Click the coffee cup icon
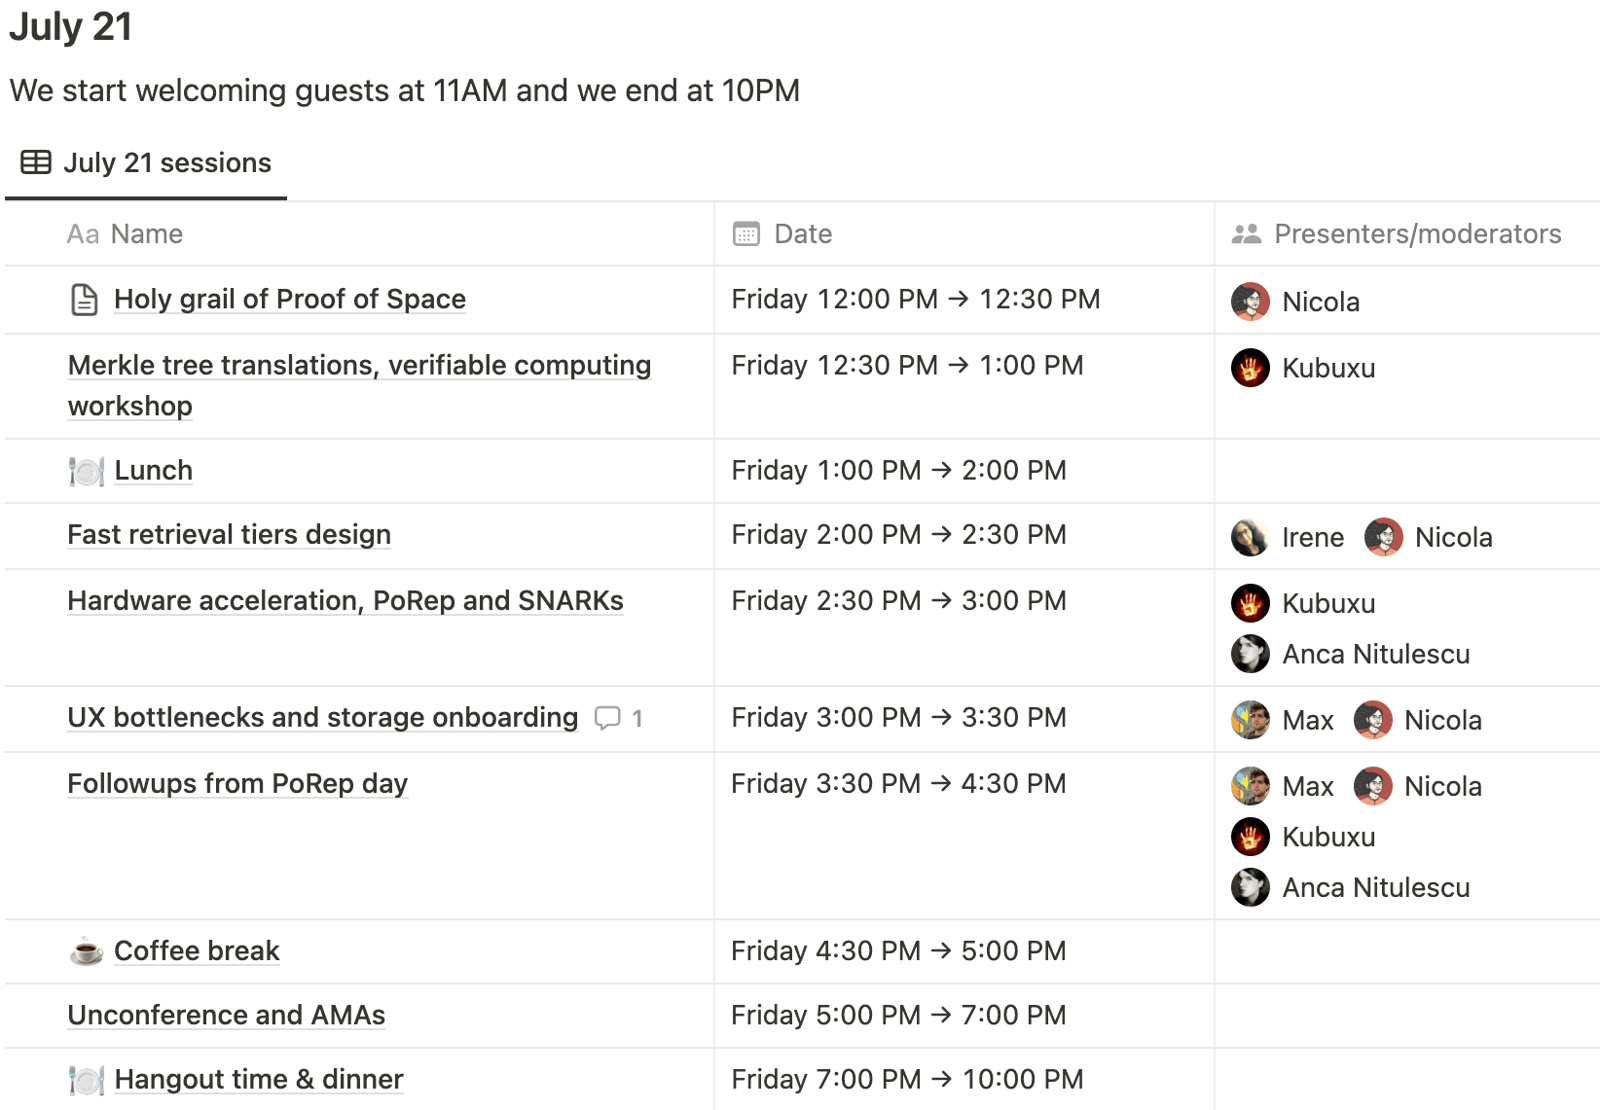 (x=86, y=951)
